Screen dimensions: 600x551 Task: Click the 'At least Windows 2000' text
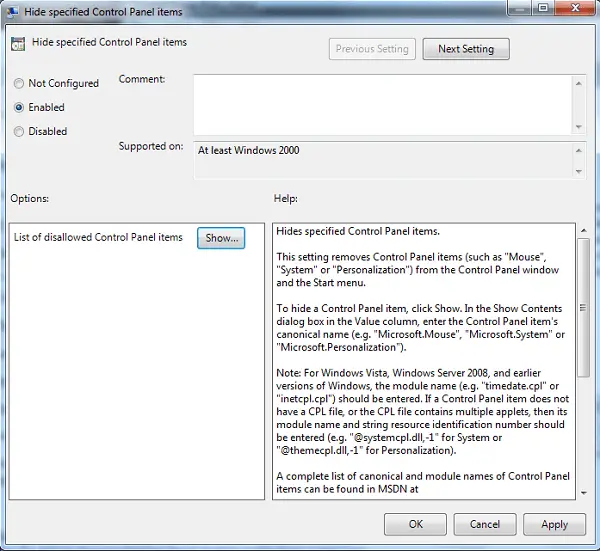tap(248, 150)
